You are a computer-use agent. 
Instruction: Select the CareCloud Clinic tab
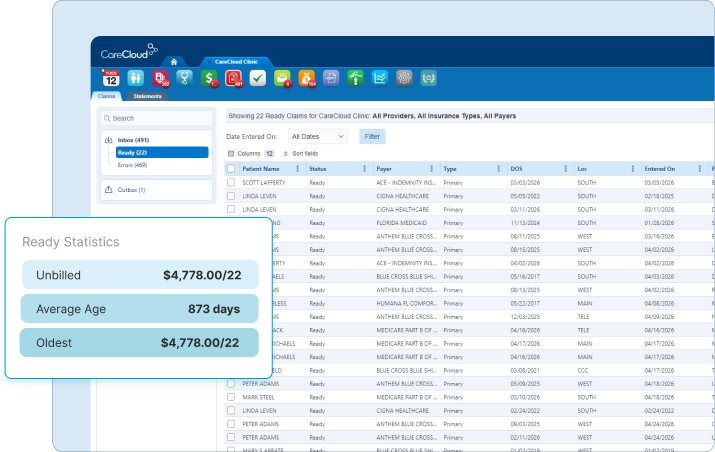236,62
